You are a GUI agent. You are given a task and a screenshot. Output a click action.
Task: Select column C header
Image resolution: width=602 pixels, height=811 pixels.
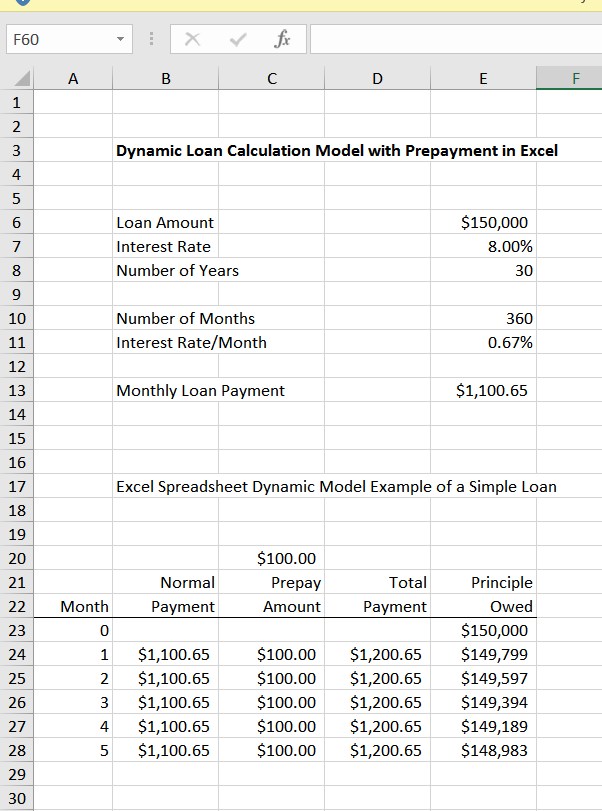point(272,79)
